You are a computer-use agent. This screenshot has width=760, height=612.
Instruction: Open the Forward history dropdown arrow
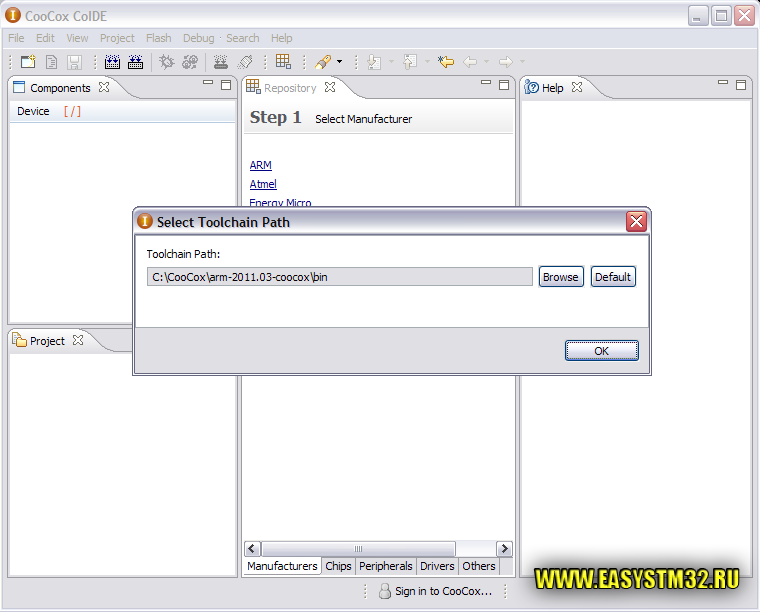(522, 62)
